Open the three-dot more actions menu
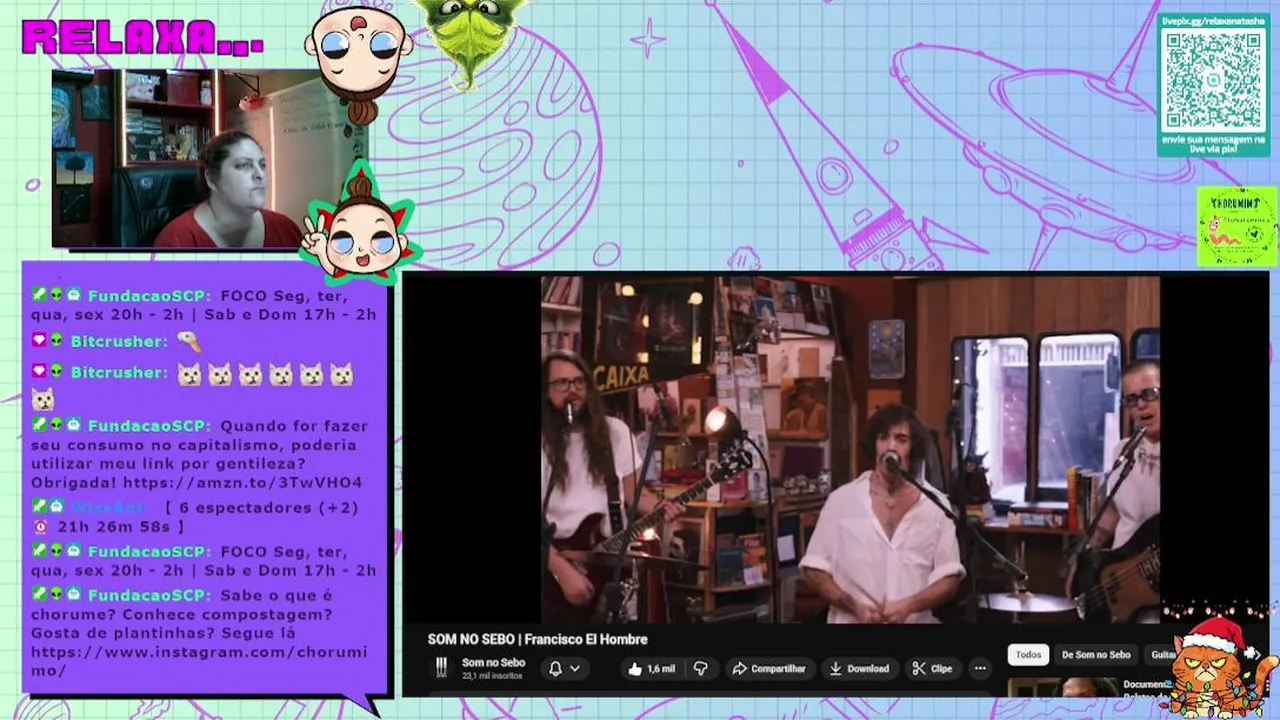Screen dimensions: 1280x720 (x=980, y=668)
